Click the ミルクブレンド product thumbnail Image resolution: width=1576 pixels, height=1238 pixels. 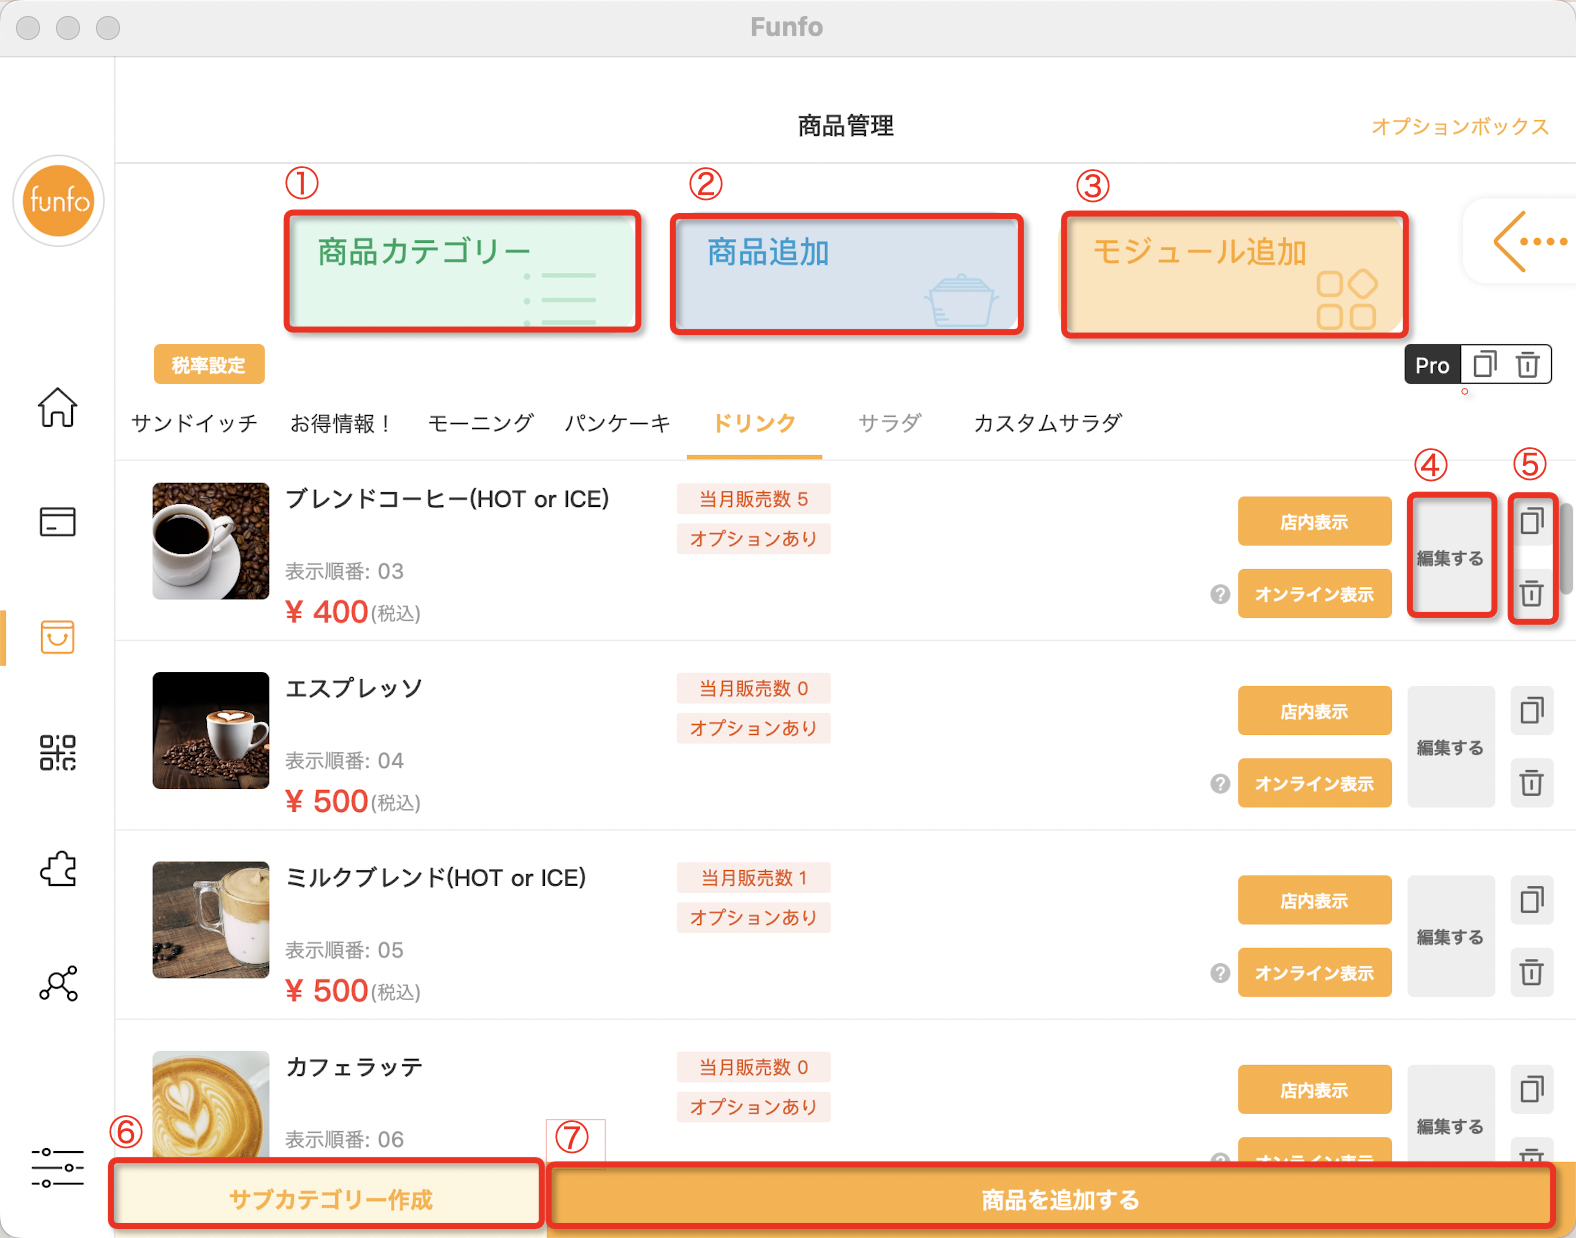[x=210, y=920]
